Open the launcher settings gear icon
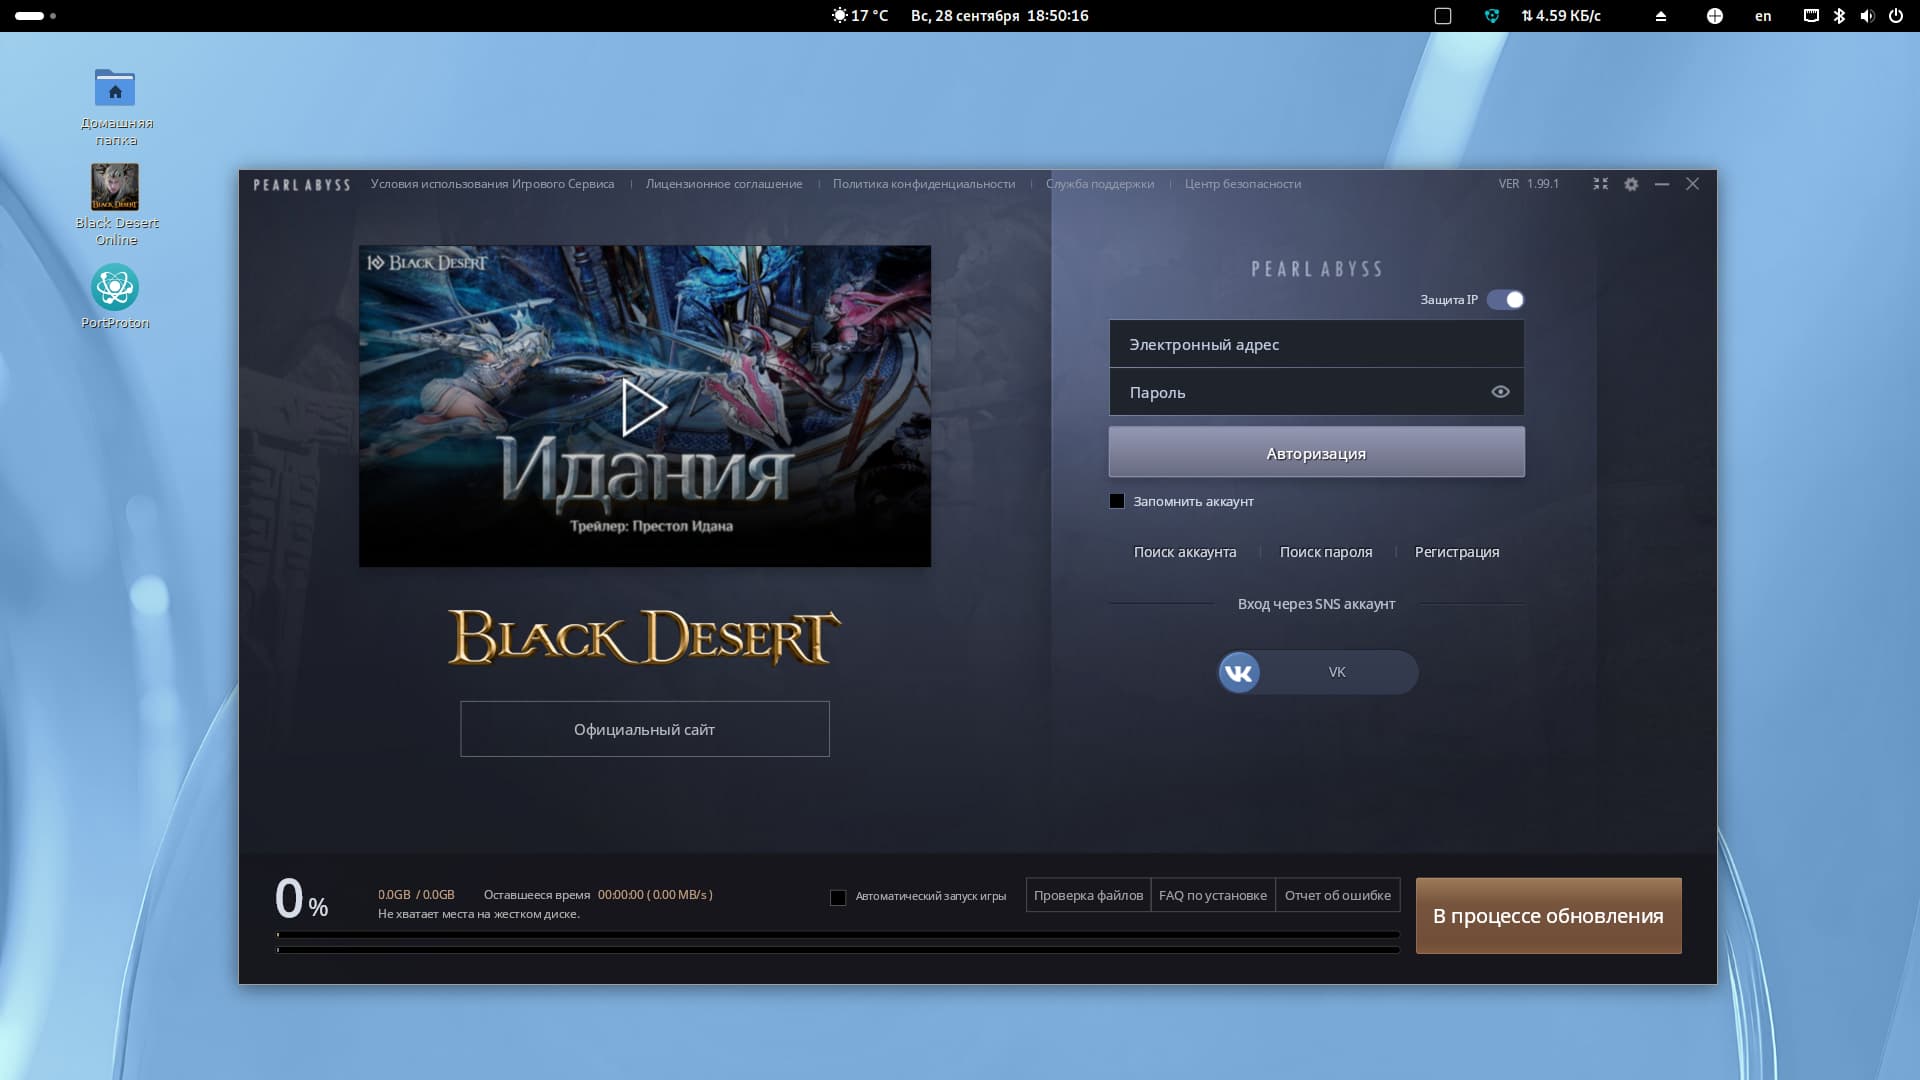The width and height of the screenshot is (1920, 1080). click(x=1631, y=184)
